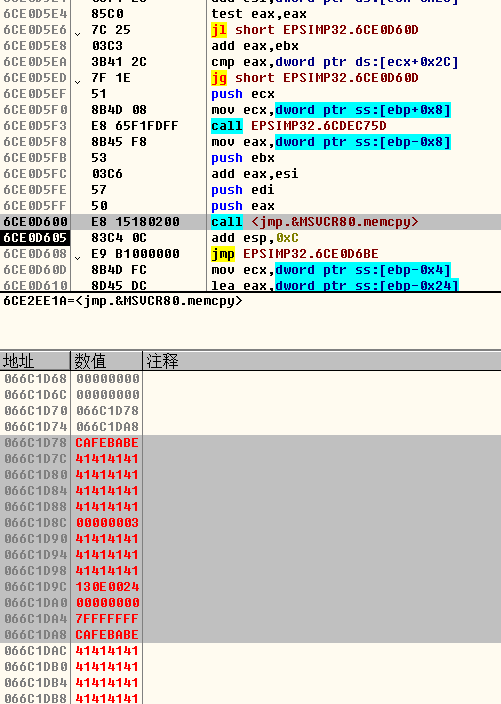Click the jump arrow marker beside 7C 25
The width and height of the screenshot is (501, 704).
click(78, 34)
